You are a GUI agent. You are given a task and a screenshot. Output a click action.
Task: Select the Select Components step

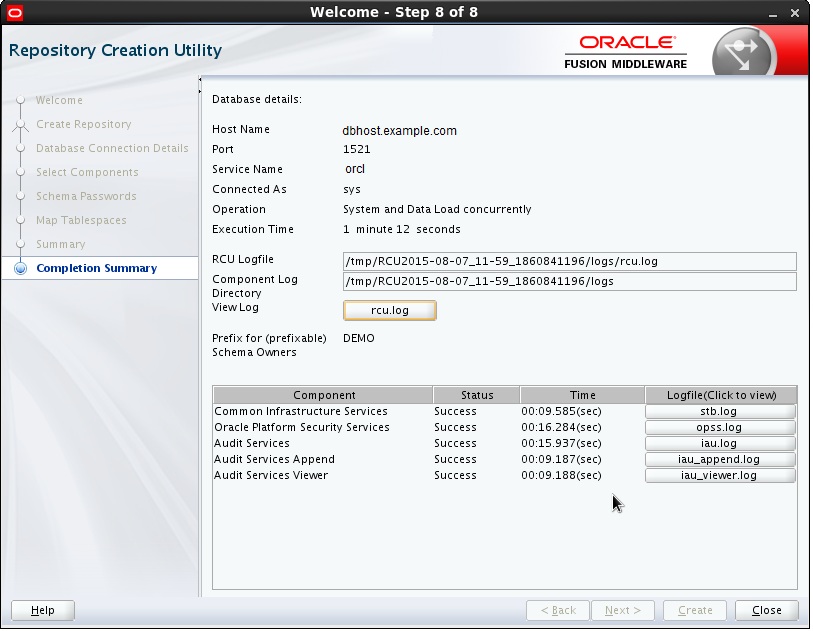[x=87, y=172]
